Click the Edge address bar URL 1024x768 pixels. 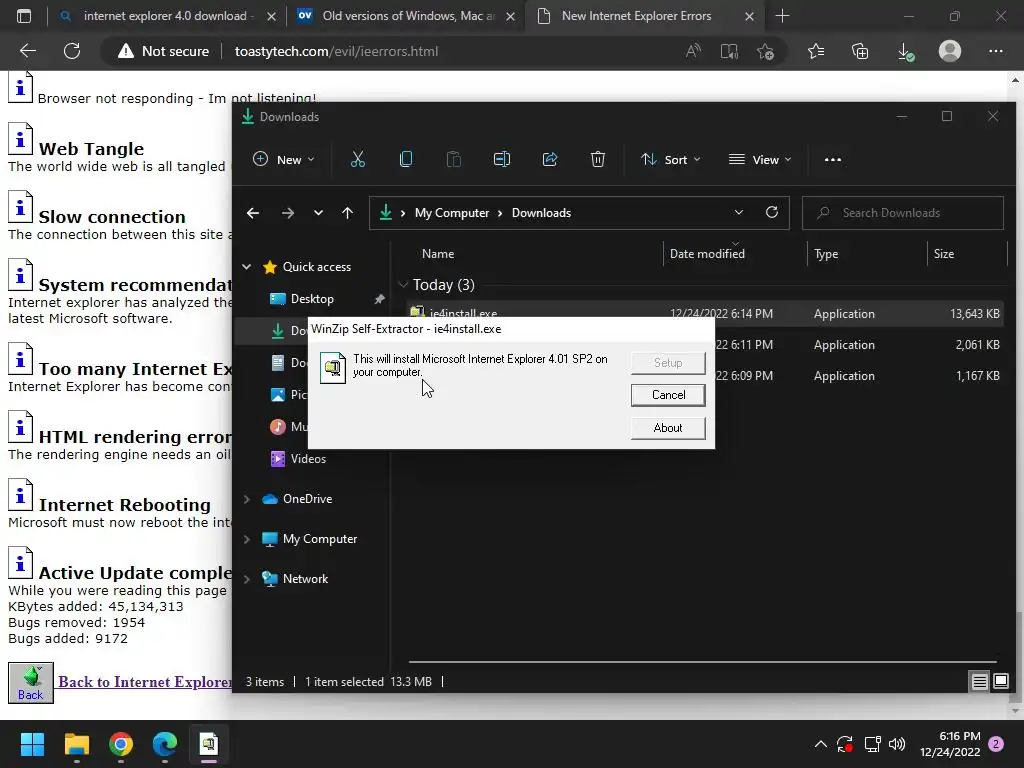(x=336, y=51)
